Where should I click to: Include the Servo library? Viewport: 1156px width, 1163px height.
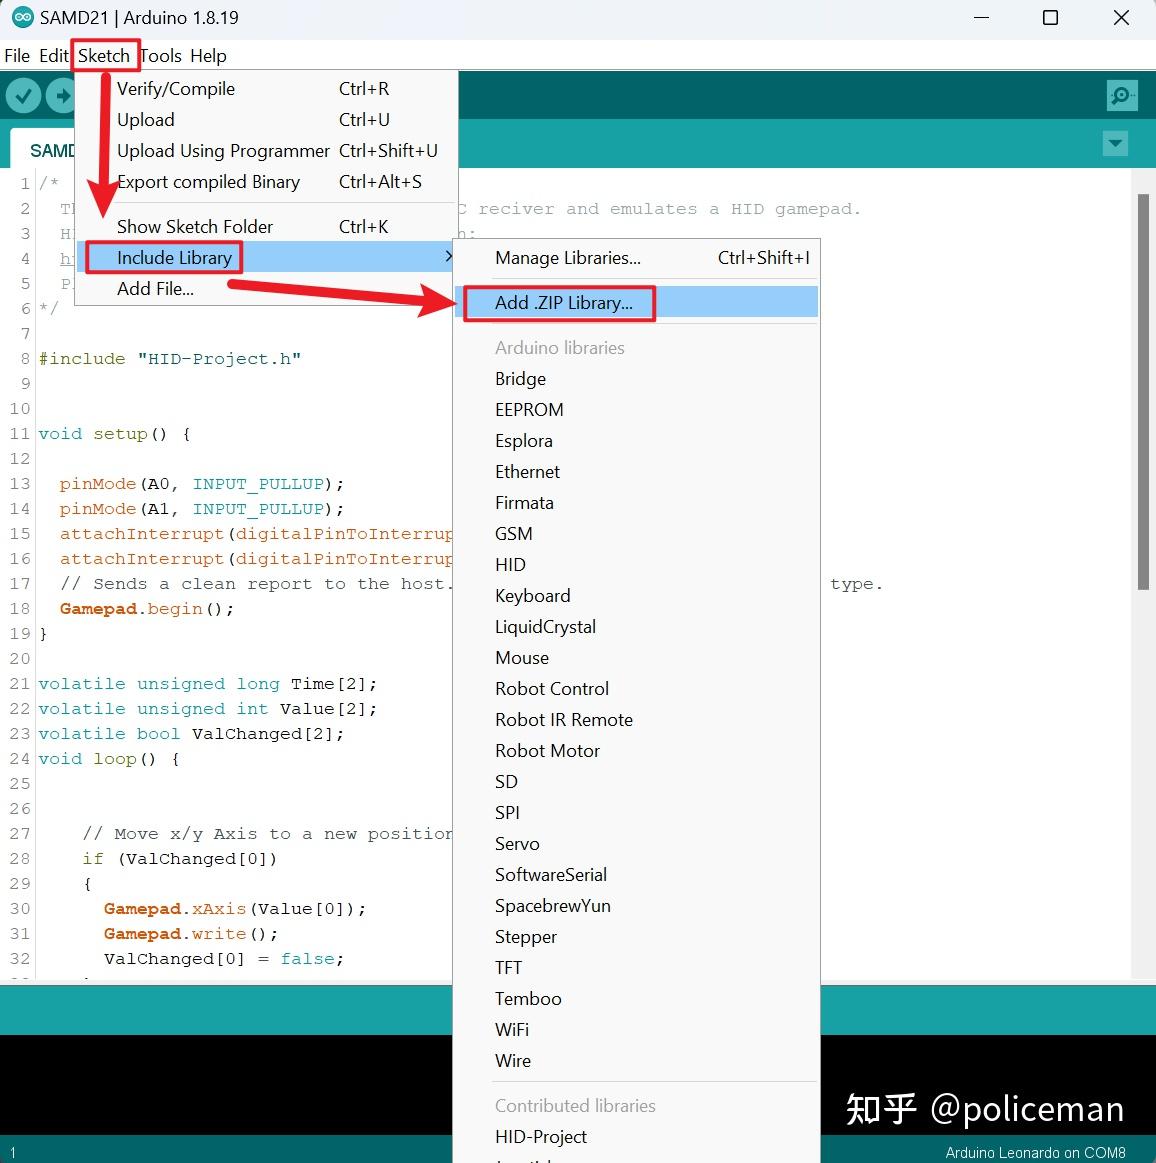coord(517,843)
